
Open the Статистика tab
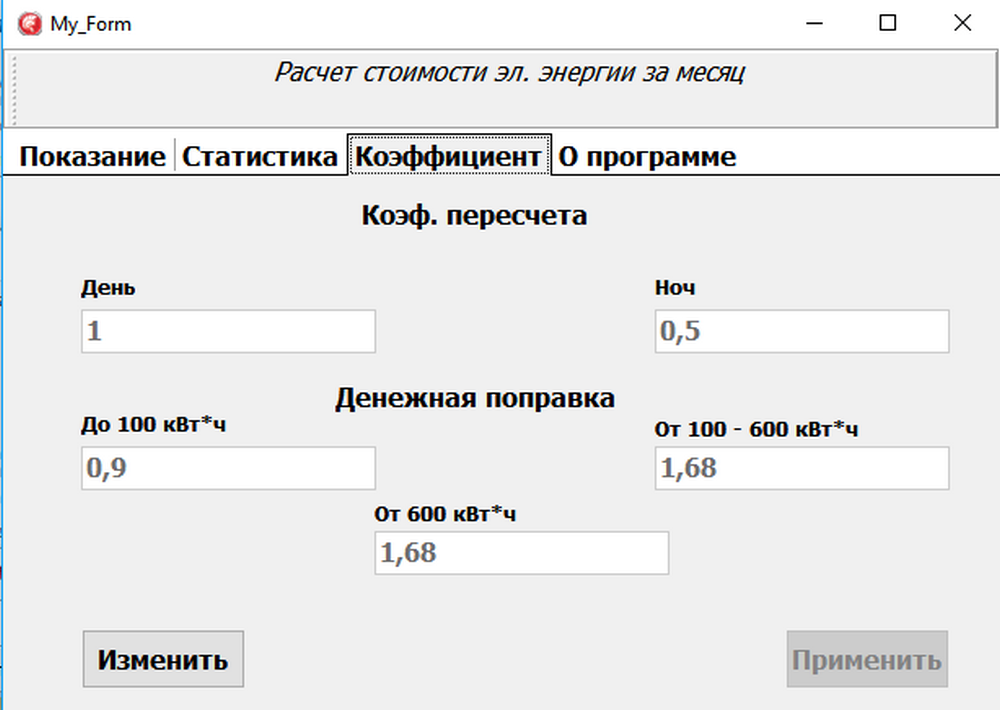(259, 157)
